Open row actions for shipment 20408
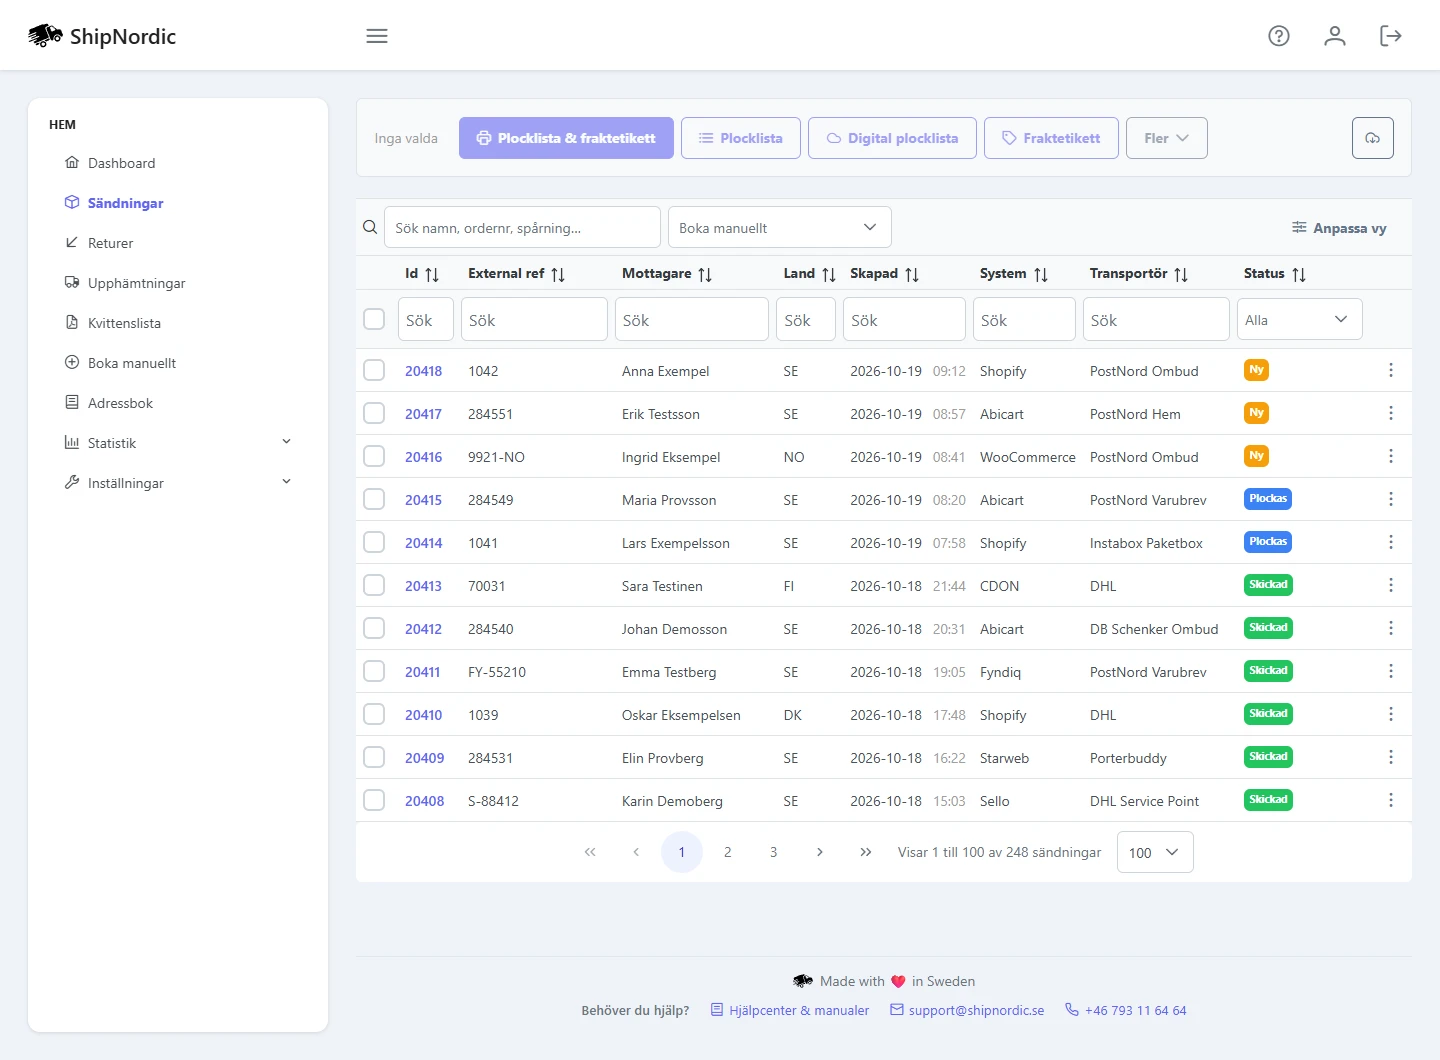The width and height of the screenshot is (1440, 1060). [1391, 800]
